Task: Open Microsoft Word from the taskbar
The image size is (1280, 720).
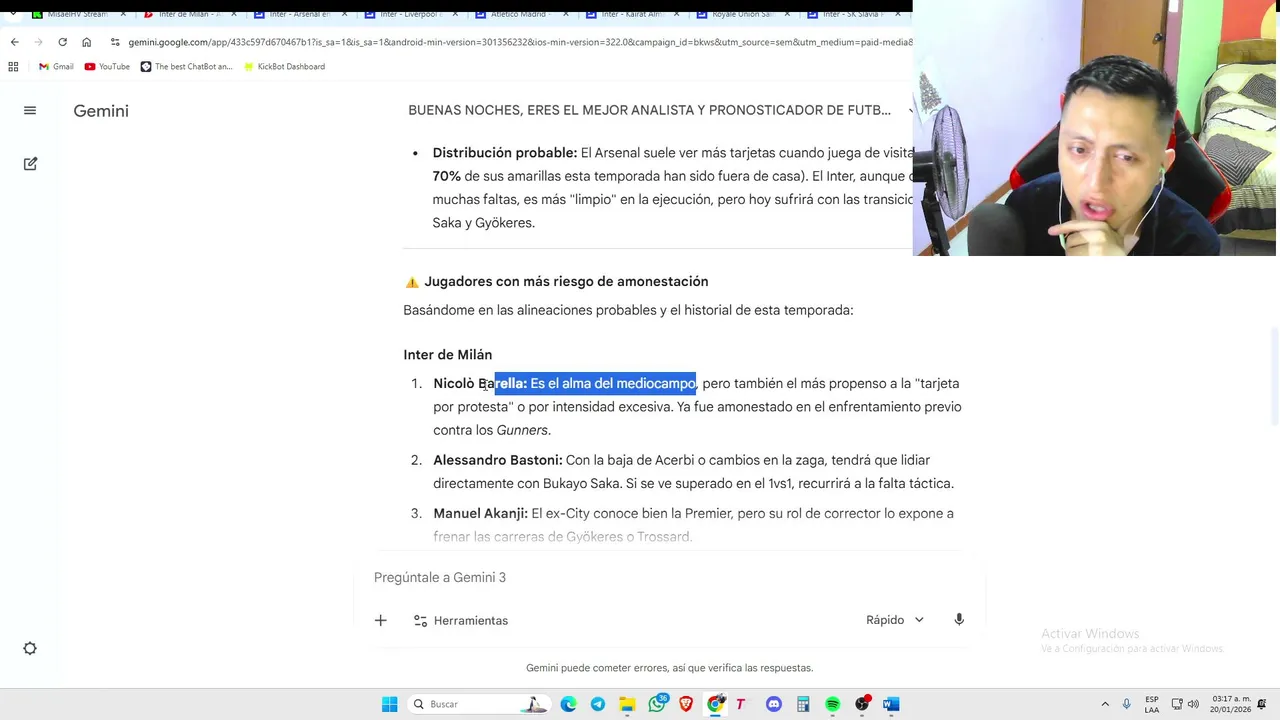Action: coord(891,704)
